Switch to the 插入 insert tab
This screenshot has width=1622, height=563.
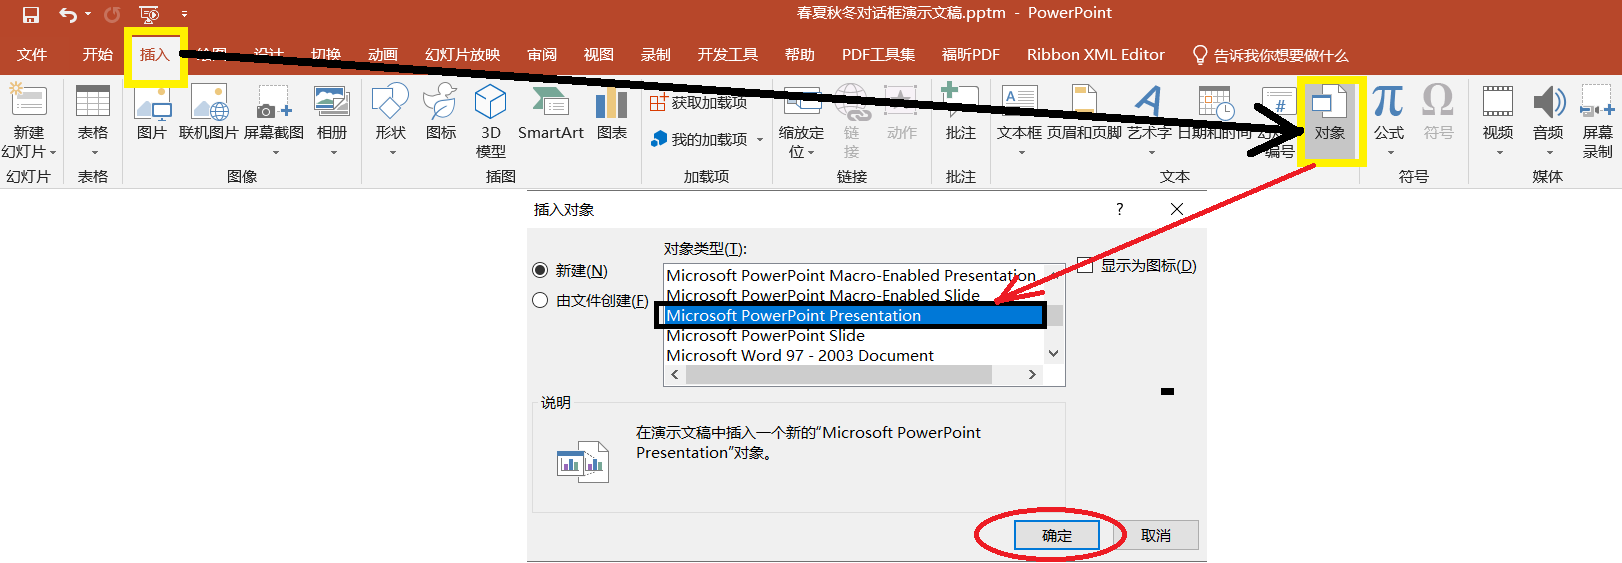tap(155, 55)
